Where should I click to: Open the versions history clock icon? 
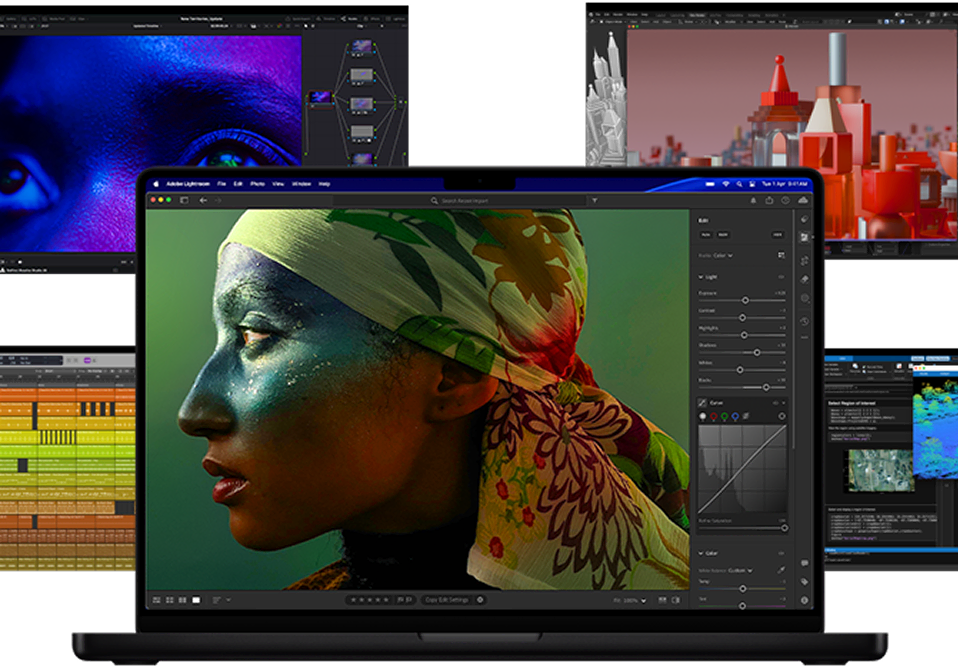tap(804, 321)
